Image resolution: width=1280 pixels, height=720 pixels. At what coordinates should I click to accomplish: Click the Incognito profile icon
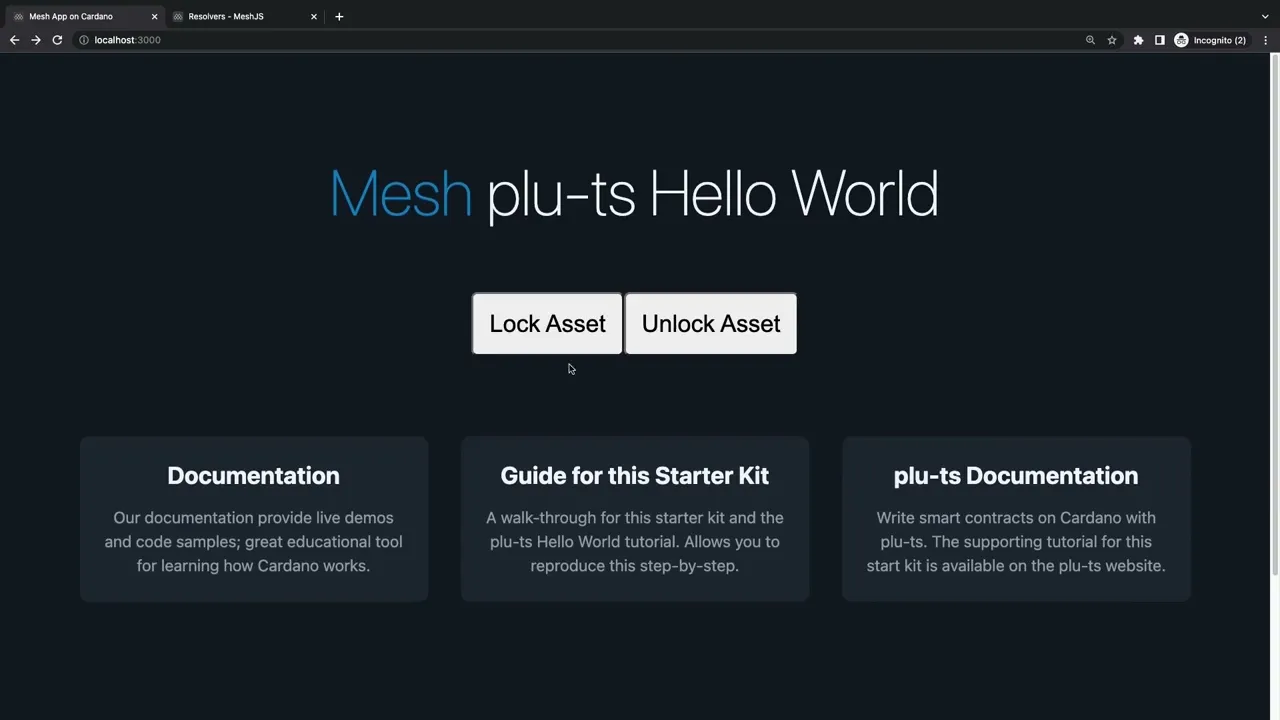(1181, 40)
